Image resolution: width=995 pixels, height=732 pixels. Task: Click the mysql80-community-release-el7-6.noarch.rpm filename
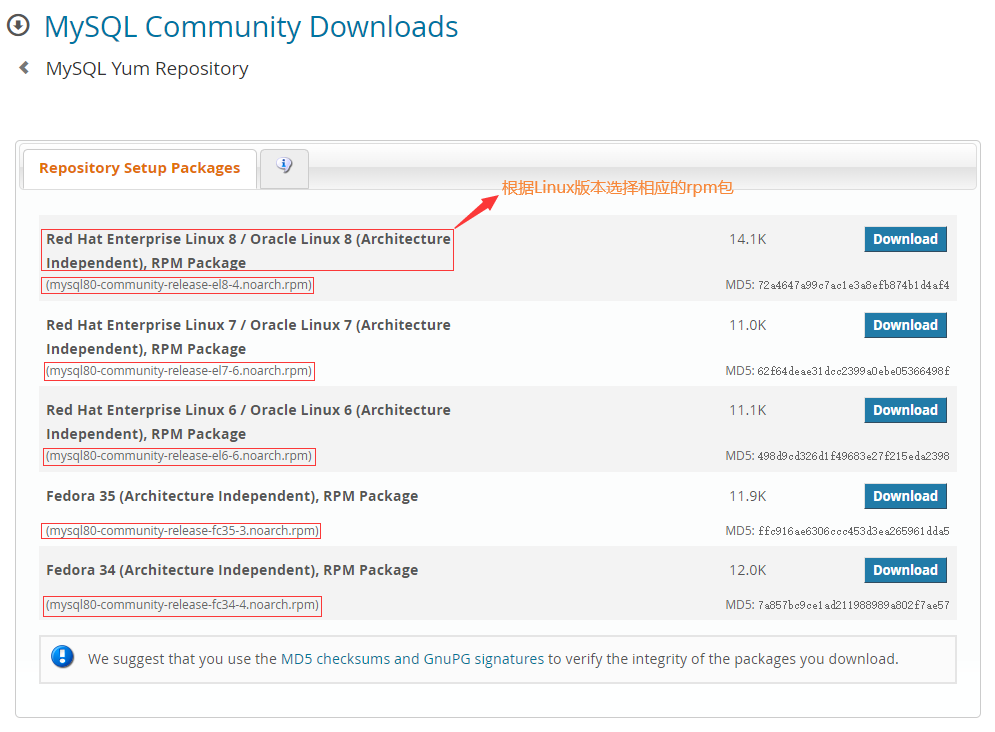tap(178, 370)
